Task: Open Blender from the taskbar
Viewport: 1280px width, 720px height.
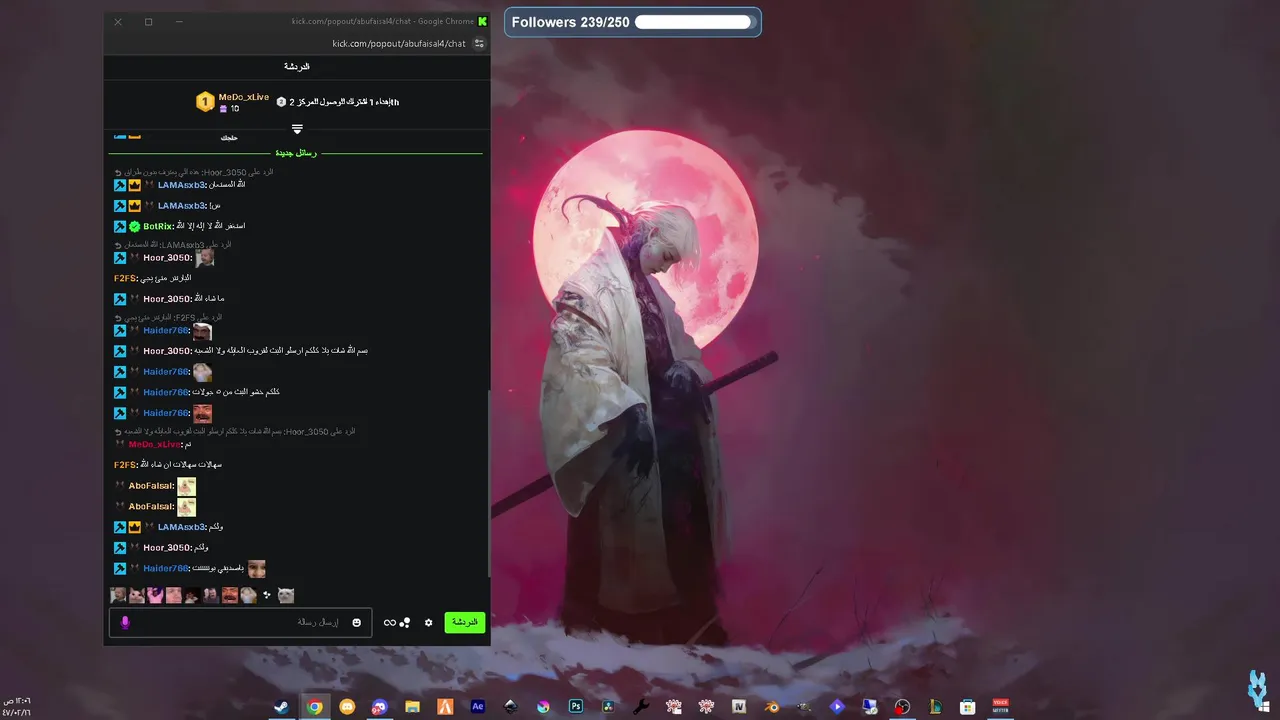Action: (x=772, y=707)
